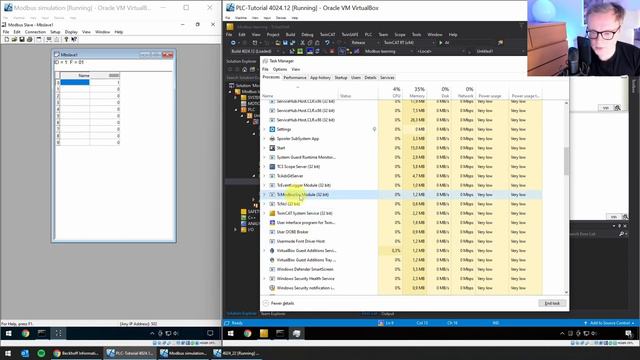Expand VirtualBox Guest Additions Service row
Screen dimensions: 640x360
click(x=264, y=251)
